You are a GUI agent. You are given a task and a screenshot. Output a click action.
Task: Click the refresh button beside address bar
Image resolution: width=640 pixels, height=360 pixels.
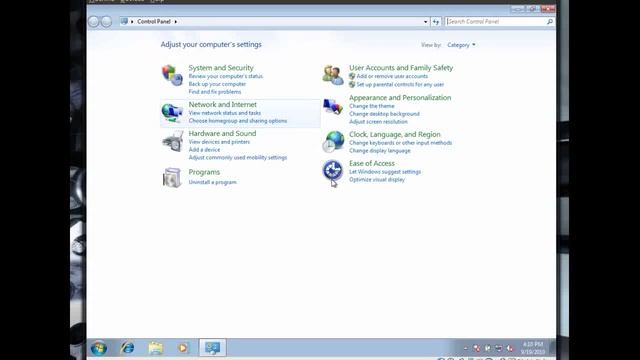tap(436, 22)
